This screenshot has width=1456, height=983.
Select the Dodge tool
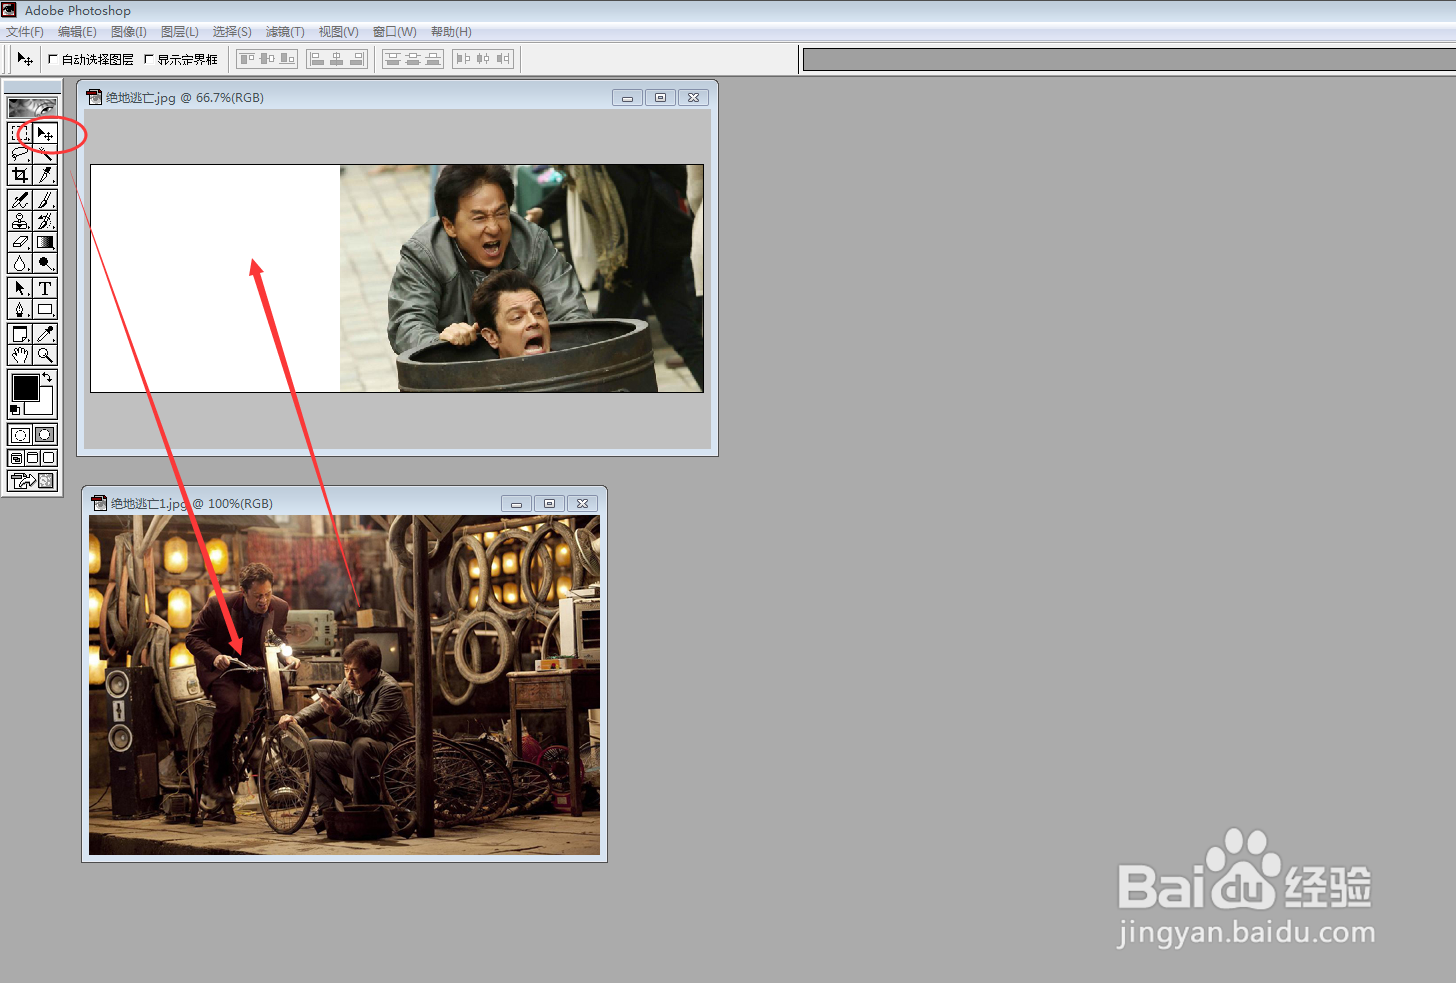point(45,263)
